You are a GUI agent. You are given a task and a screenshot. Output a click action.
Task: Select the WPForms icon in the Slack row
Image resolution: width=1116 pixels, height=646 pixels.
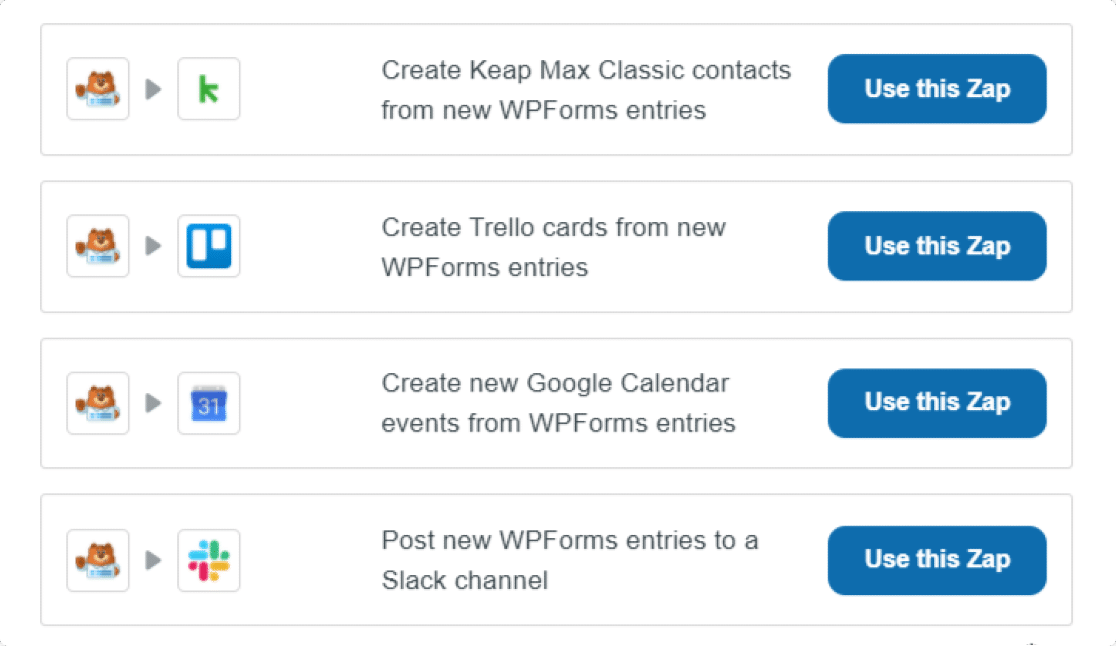click(x=98, y=561)
